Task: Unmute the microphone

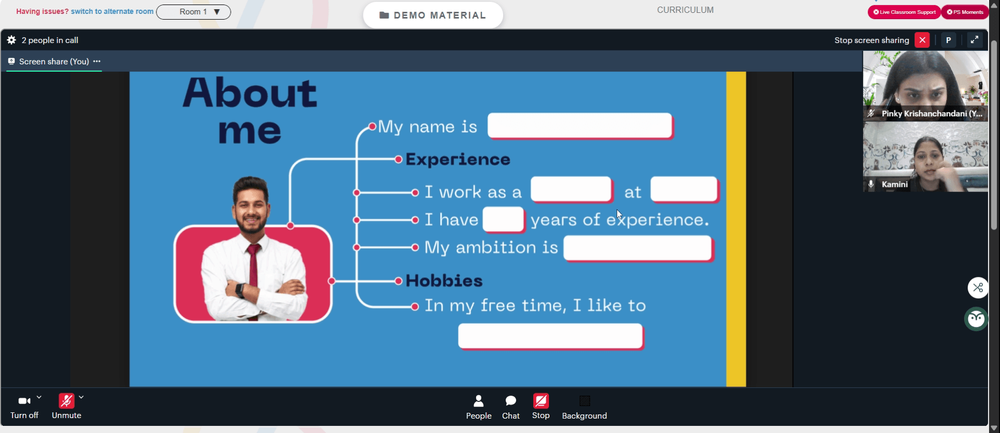Action: pos(66,406)
